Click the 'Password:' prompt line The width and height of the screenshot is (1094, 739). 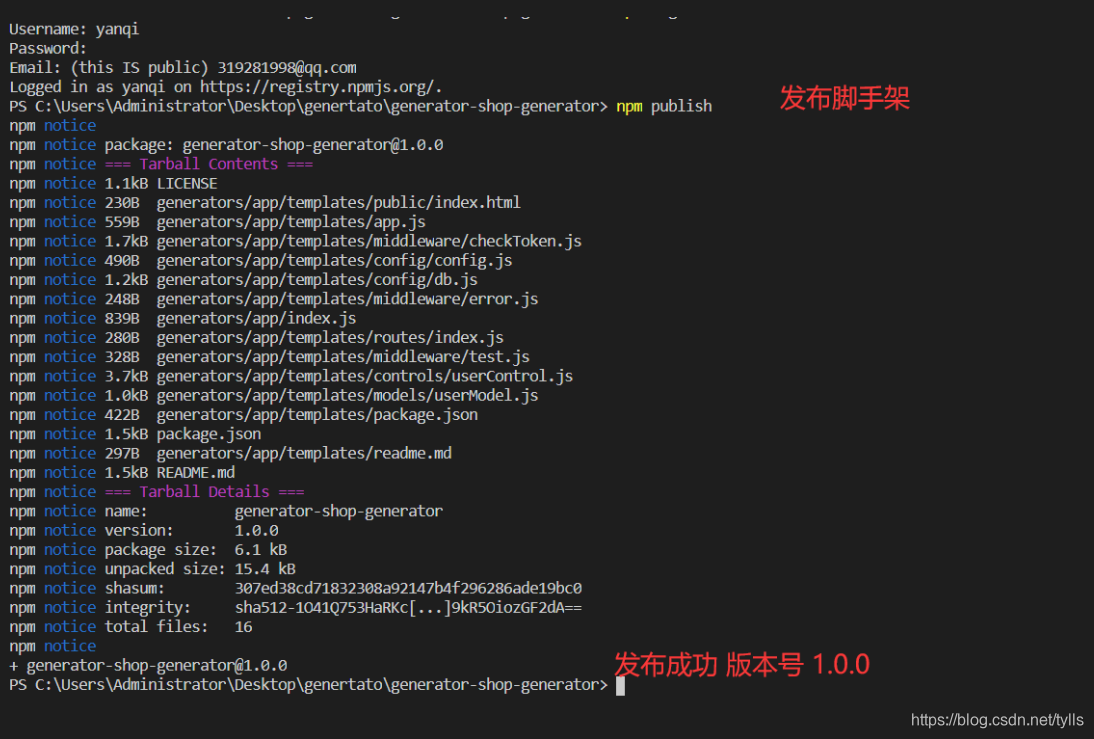coord(47,49)
